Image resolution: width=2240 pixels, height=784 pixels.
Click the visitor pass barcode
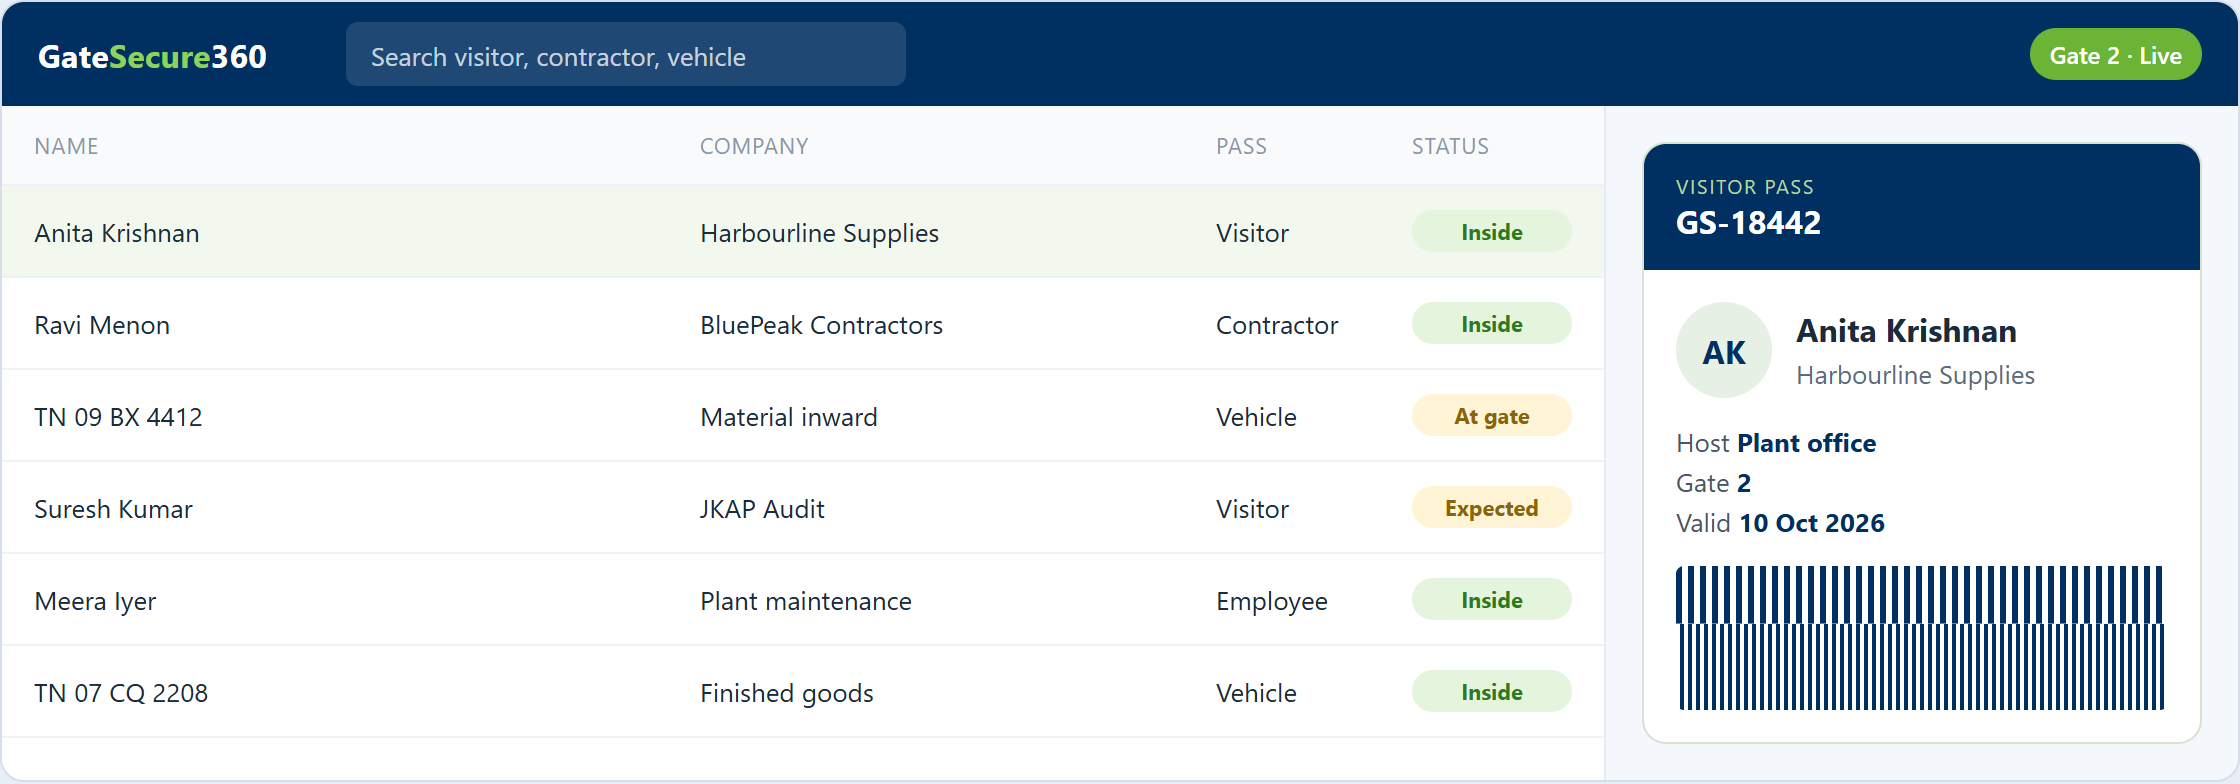(x=1920, y=638)
